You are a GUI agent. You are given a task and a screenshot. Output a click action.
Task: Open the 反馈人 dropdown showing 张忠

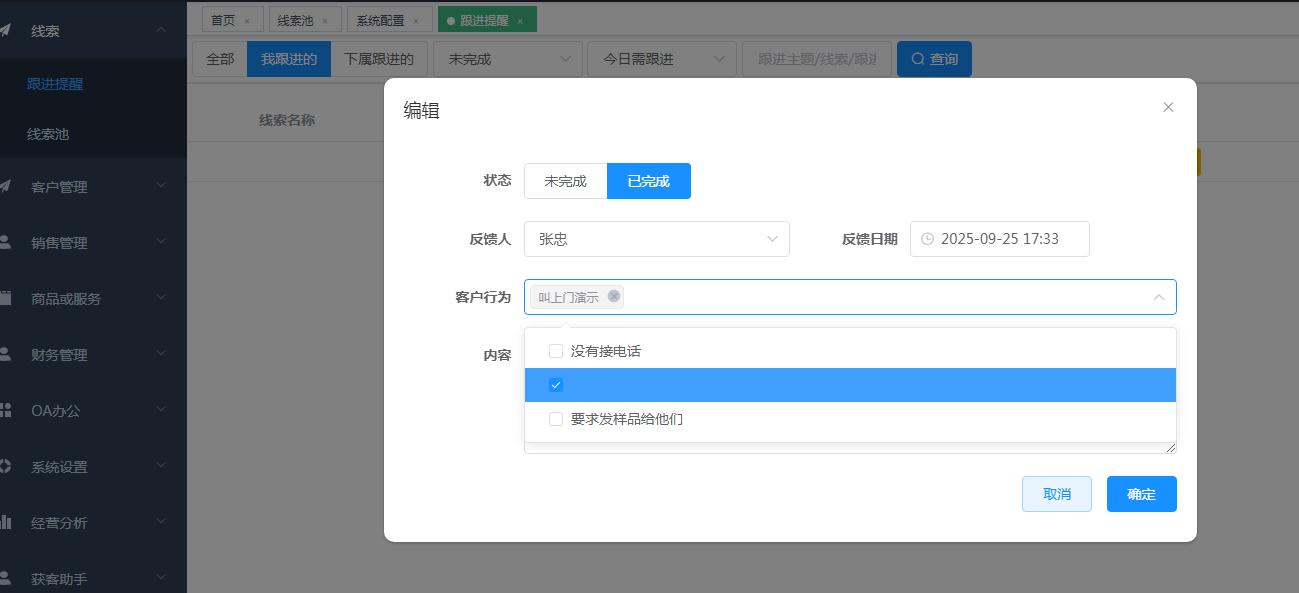pyautogui.click(x=656, y=239)
